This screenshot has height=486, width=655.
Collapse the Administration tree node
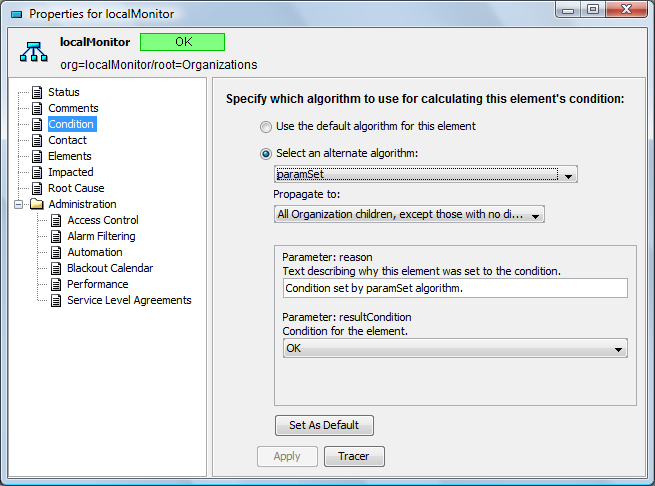click(18, 204)
